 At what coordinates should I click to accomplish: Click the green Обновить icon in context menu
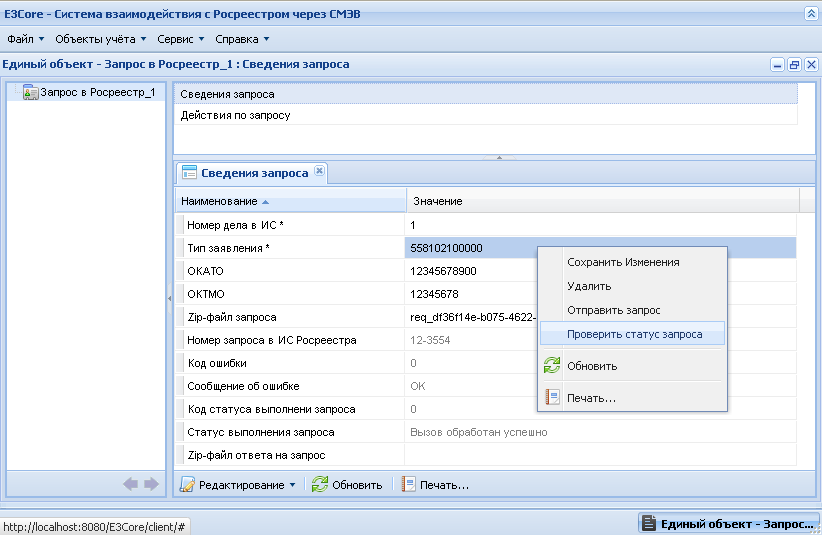(x=551, y=365)
